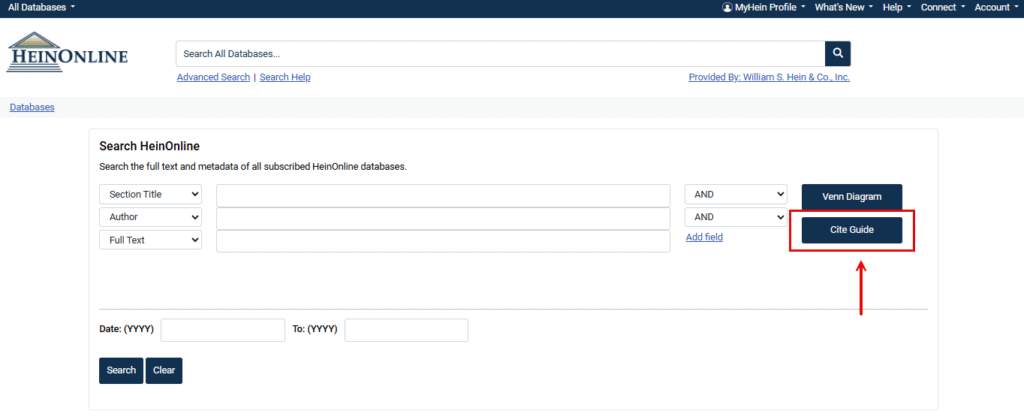The image size is (1024, 420).
Task: Open the All Databases dropdown
Action: [41, 8]
